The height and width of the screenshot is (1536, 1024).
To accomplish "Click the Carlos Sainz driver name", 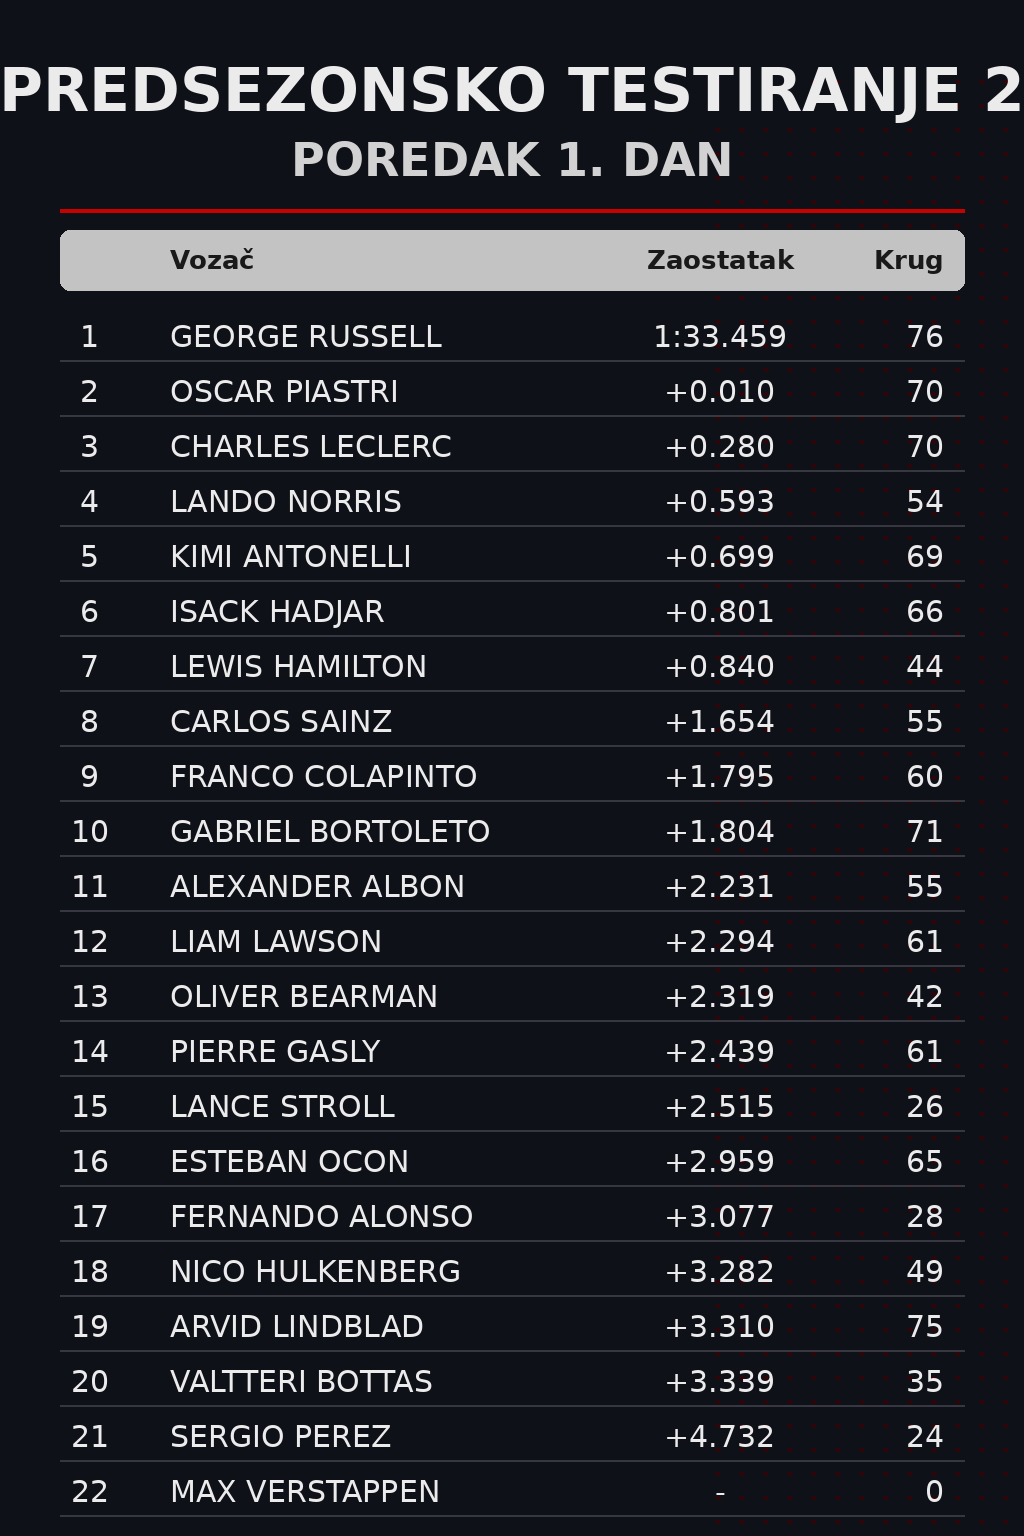I will pos(280,722).
